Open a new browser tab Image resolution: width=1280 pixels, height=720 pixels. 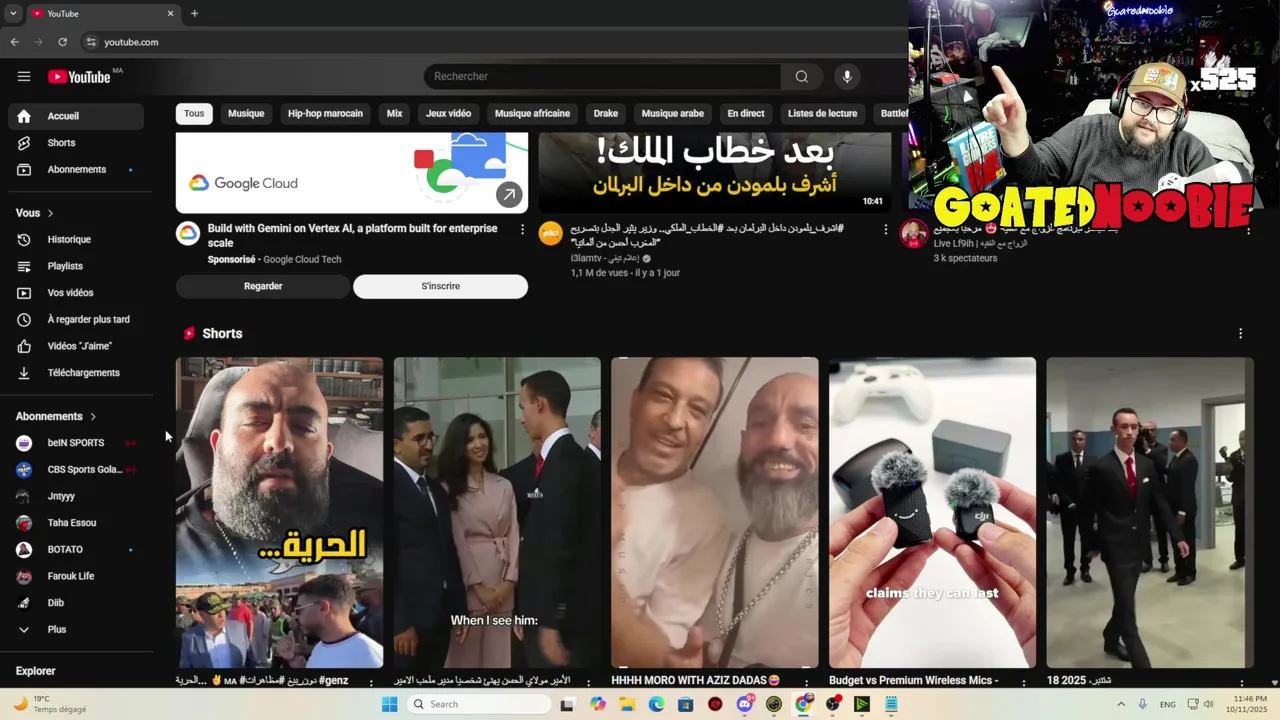coord(194,14)
